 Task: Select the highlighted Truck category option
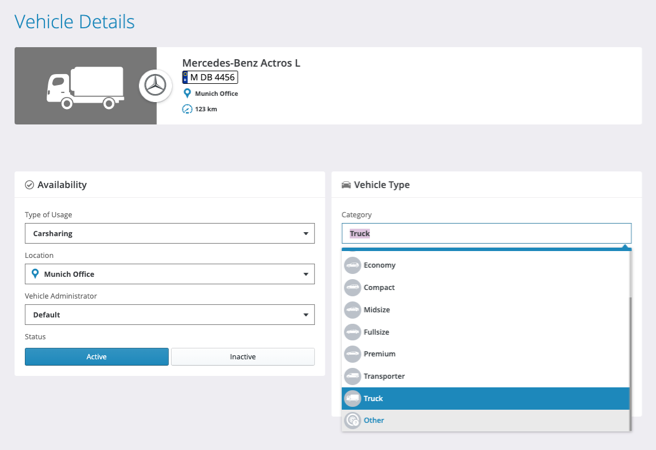pyautogui.click(x=485, y=398)
